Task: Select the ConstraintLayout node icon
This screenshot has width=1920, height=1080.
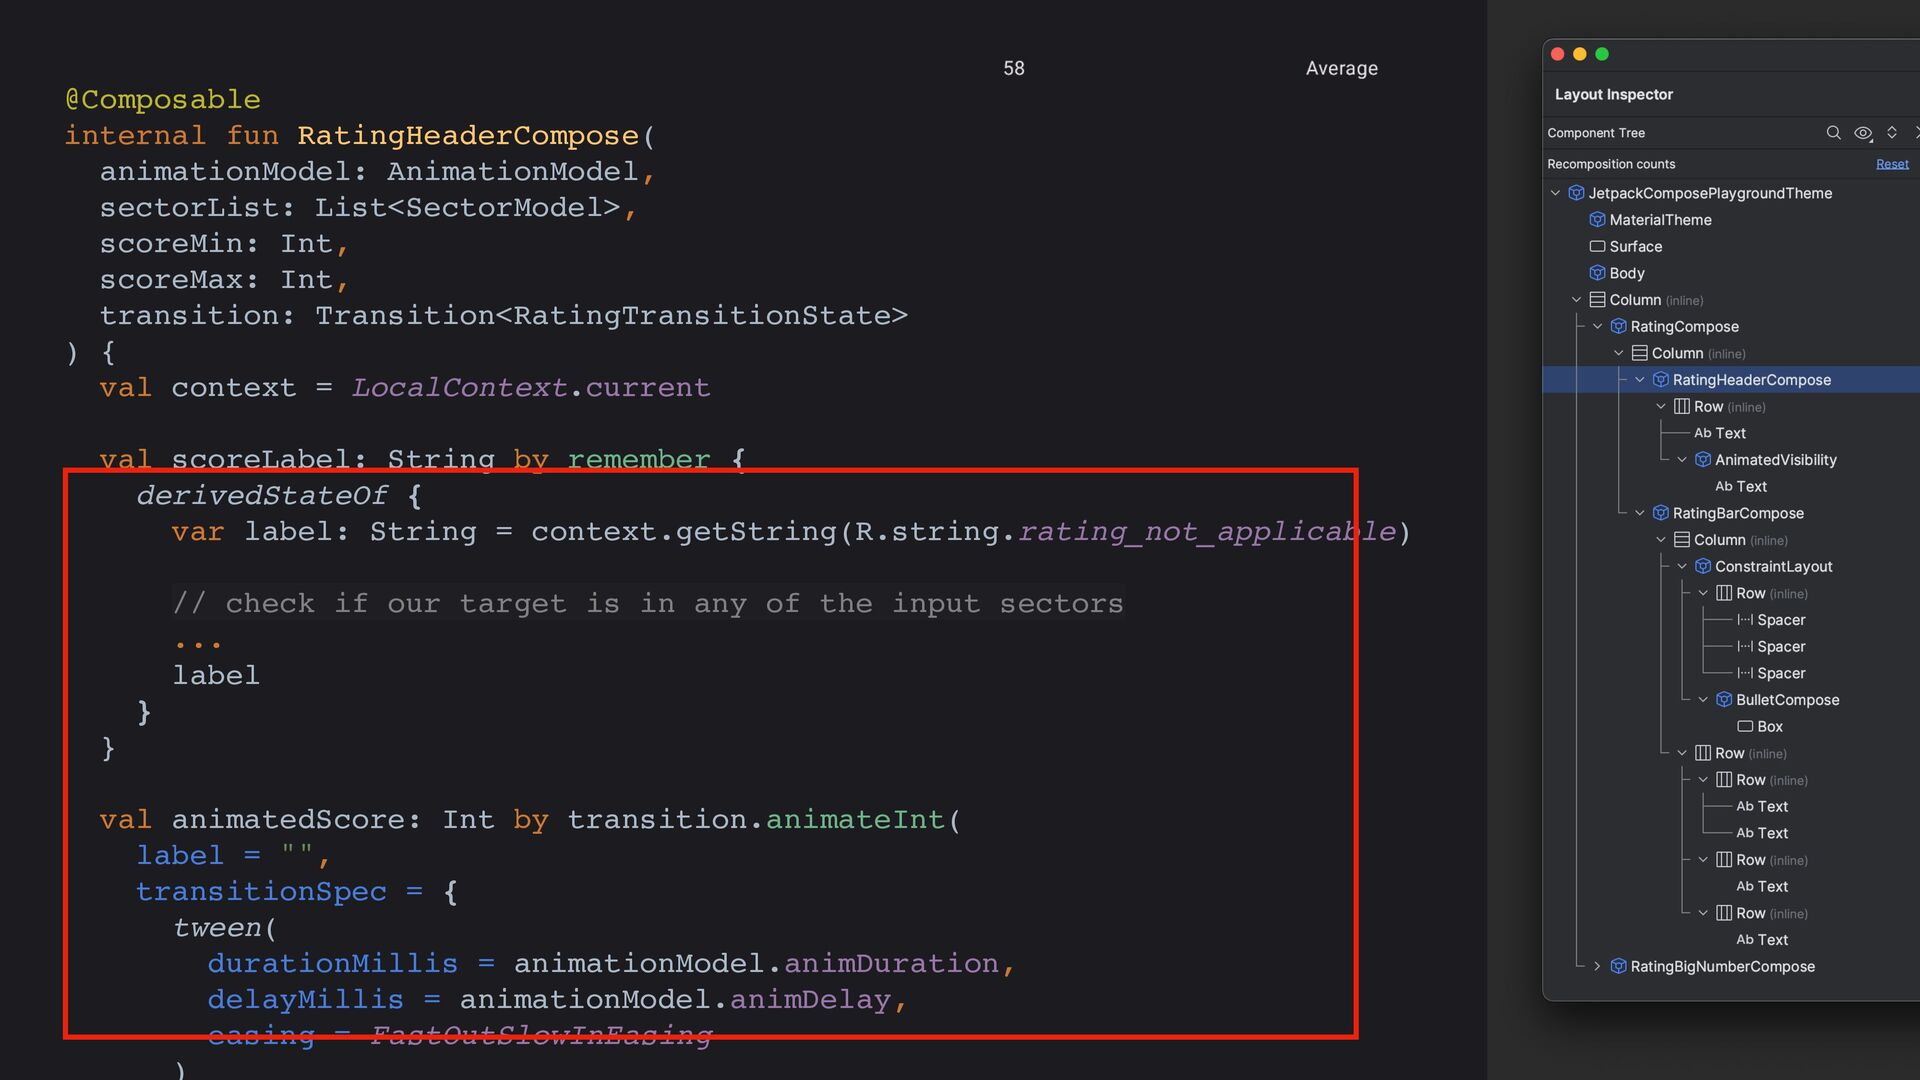Action: [x=1703, y=567]
